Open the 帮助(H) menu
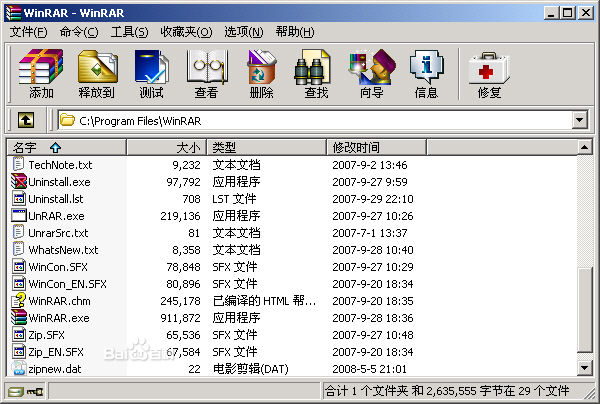 [x=295, y=32]
